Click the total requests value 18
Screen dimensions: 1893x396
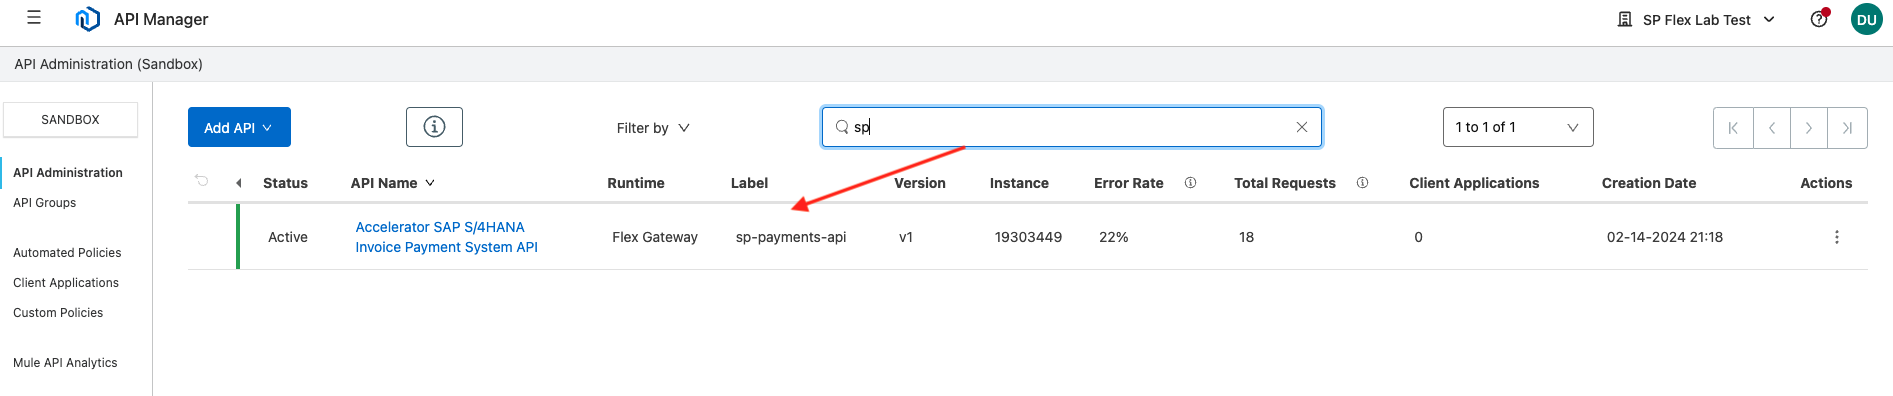1246,237
